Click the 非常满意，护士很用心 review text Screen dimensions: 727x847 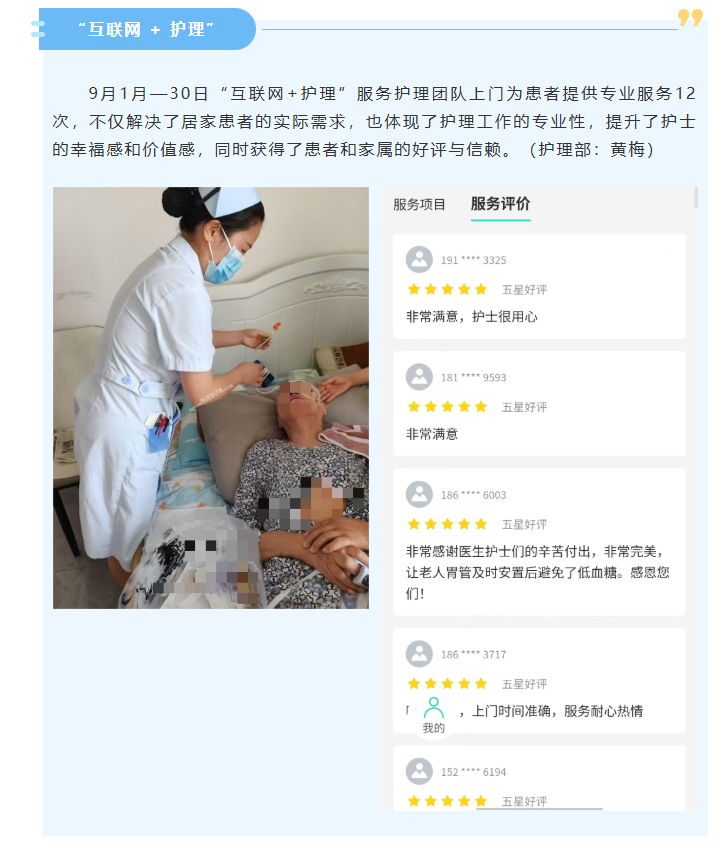click(x=472, y=317)
